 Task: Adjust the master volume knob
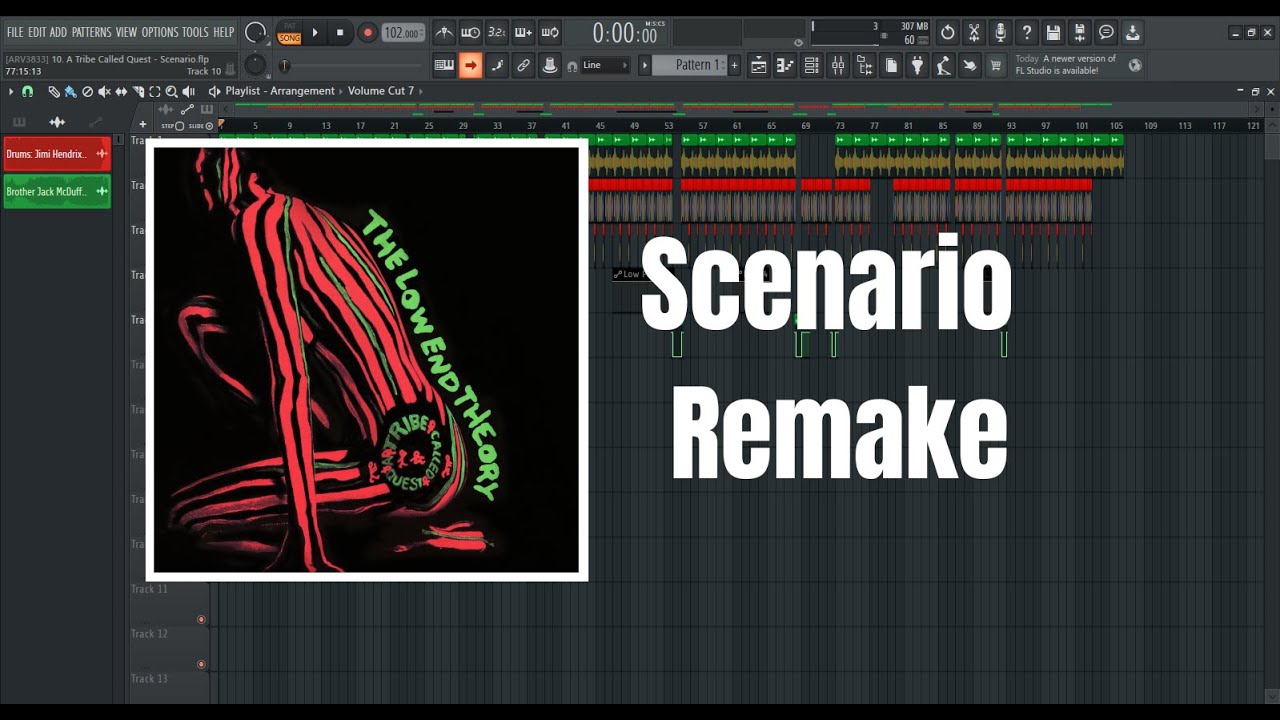256,32
